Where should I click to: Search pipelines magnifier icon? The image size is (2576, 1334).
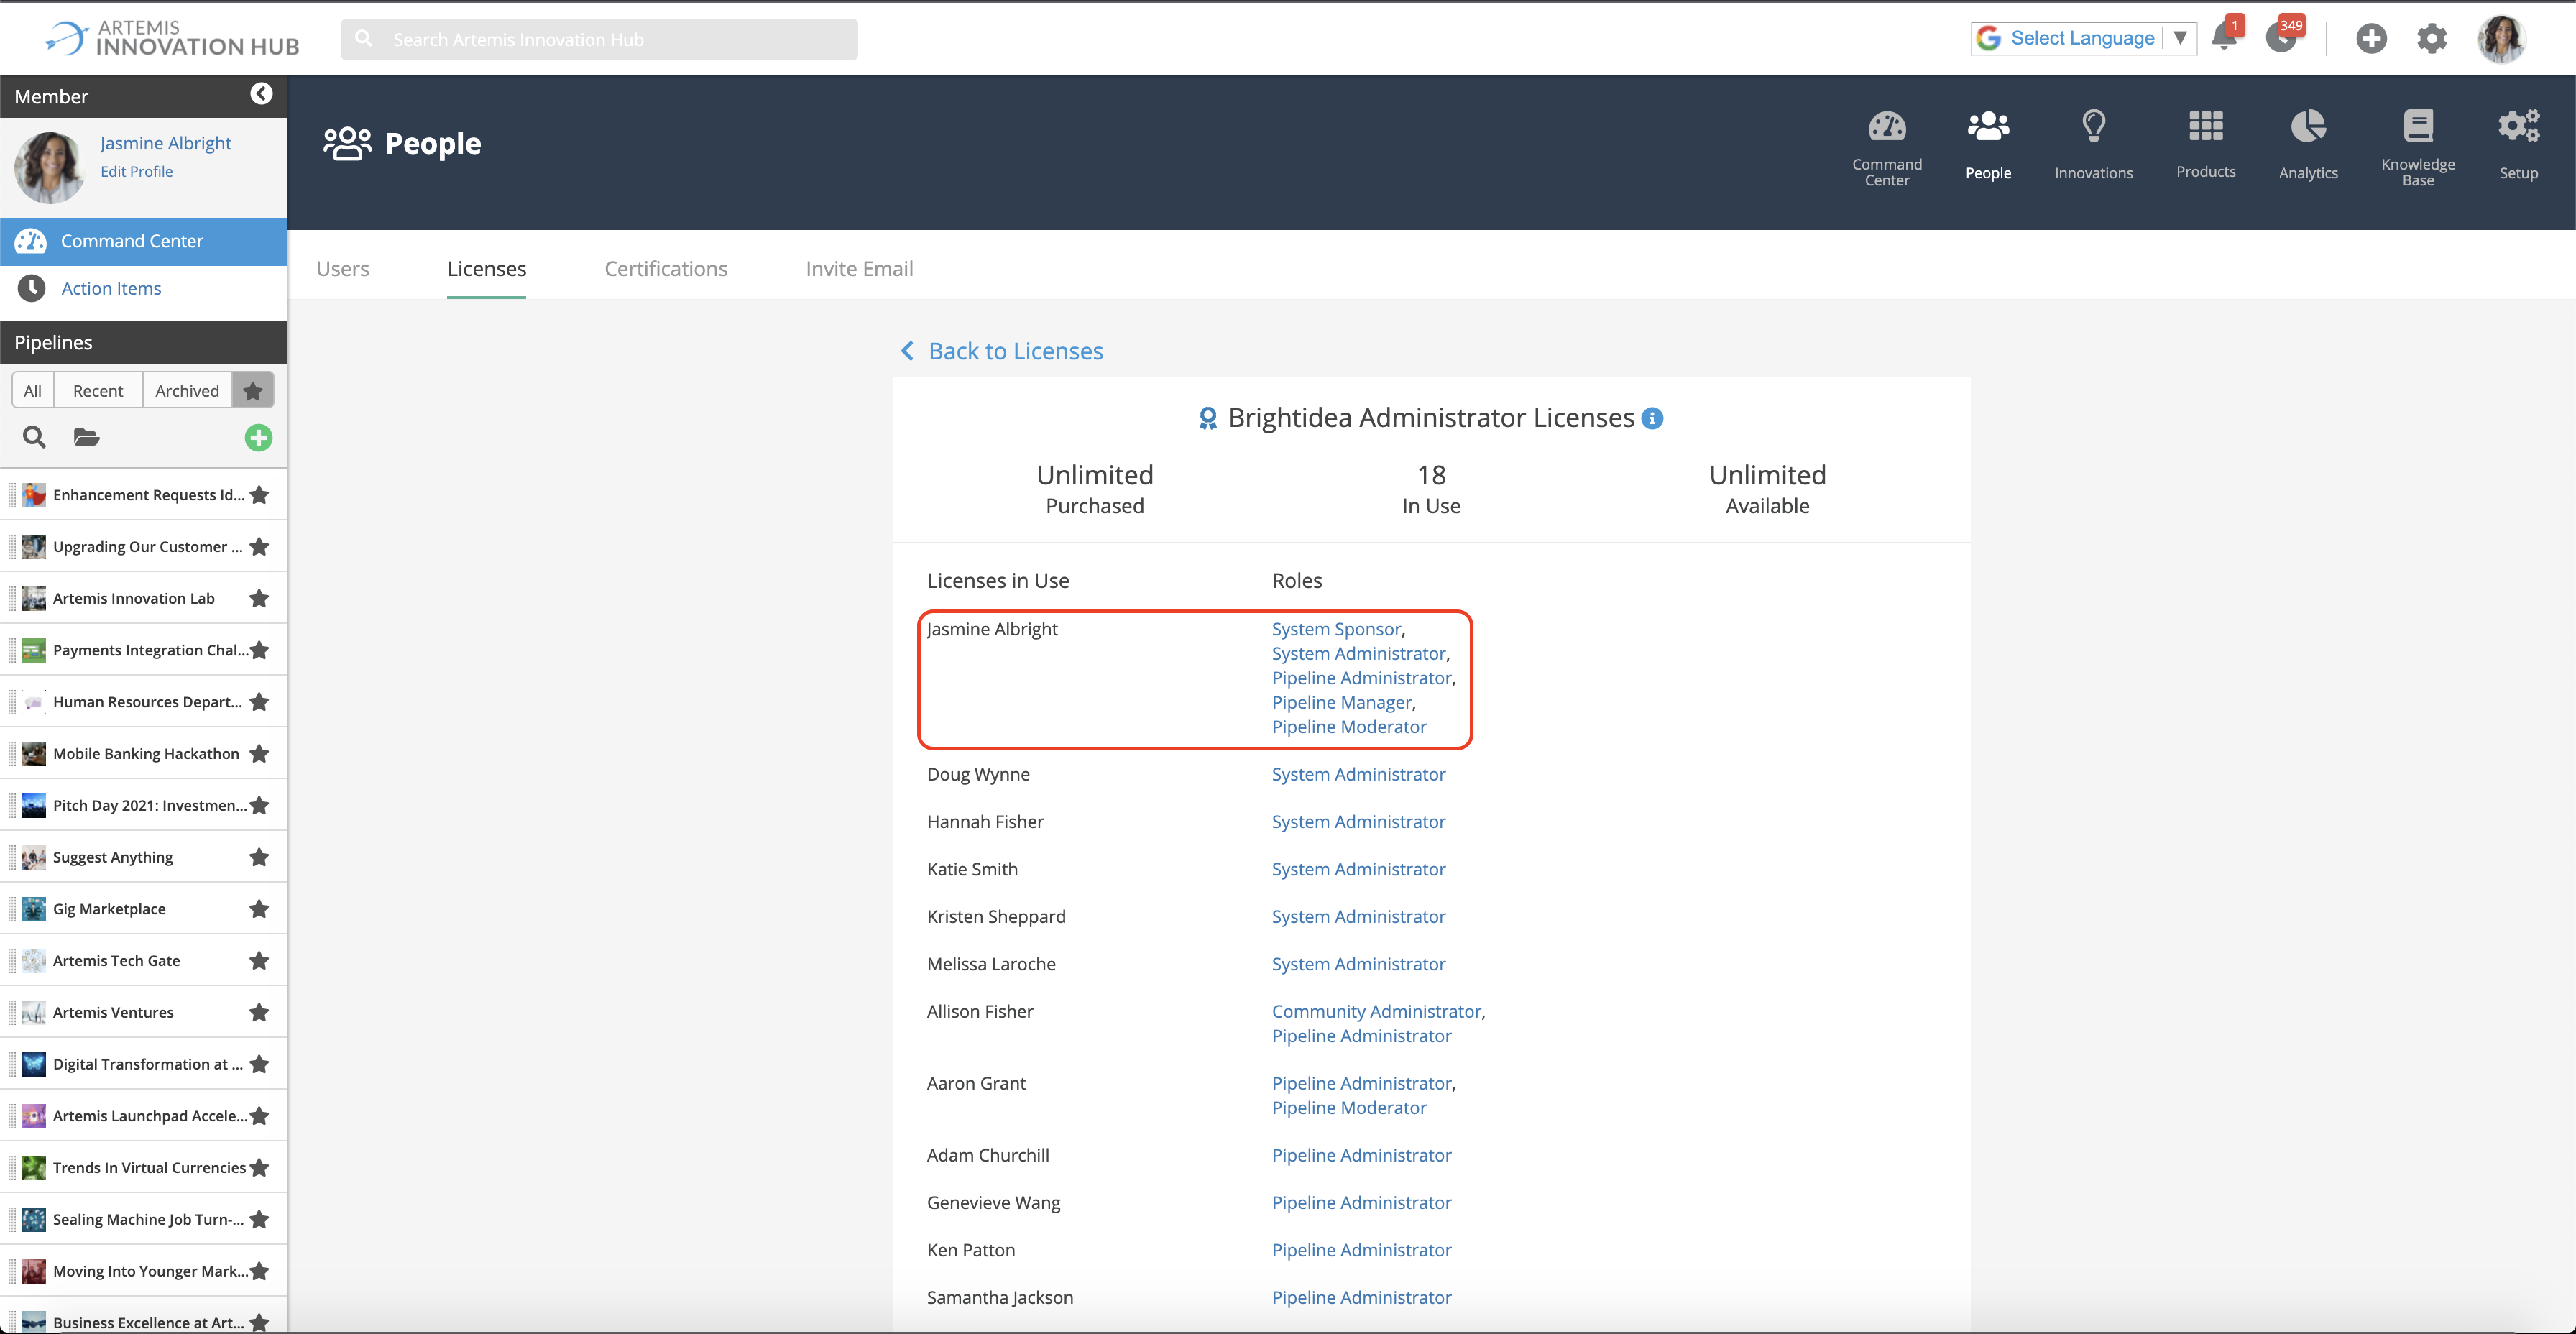pyautogui.click(x=34, y=437)
